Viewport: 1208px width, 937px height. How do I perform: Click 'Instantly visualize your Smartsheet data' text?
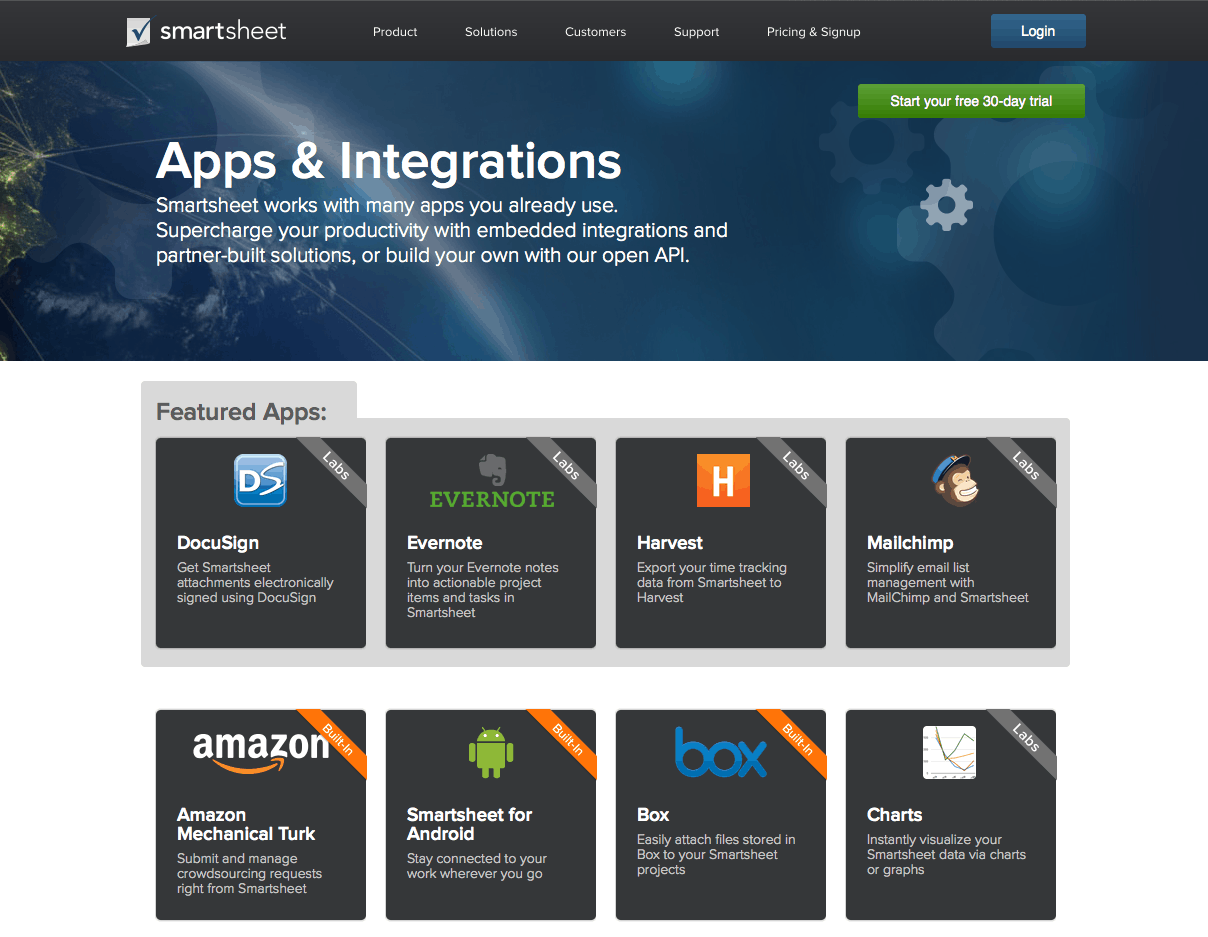click(x=946, y=854)
